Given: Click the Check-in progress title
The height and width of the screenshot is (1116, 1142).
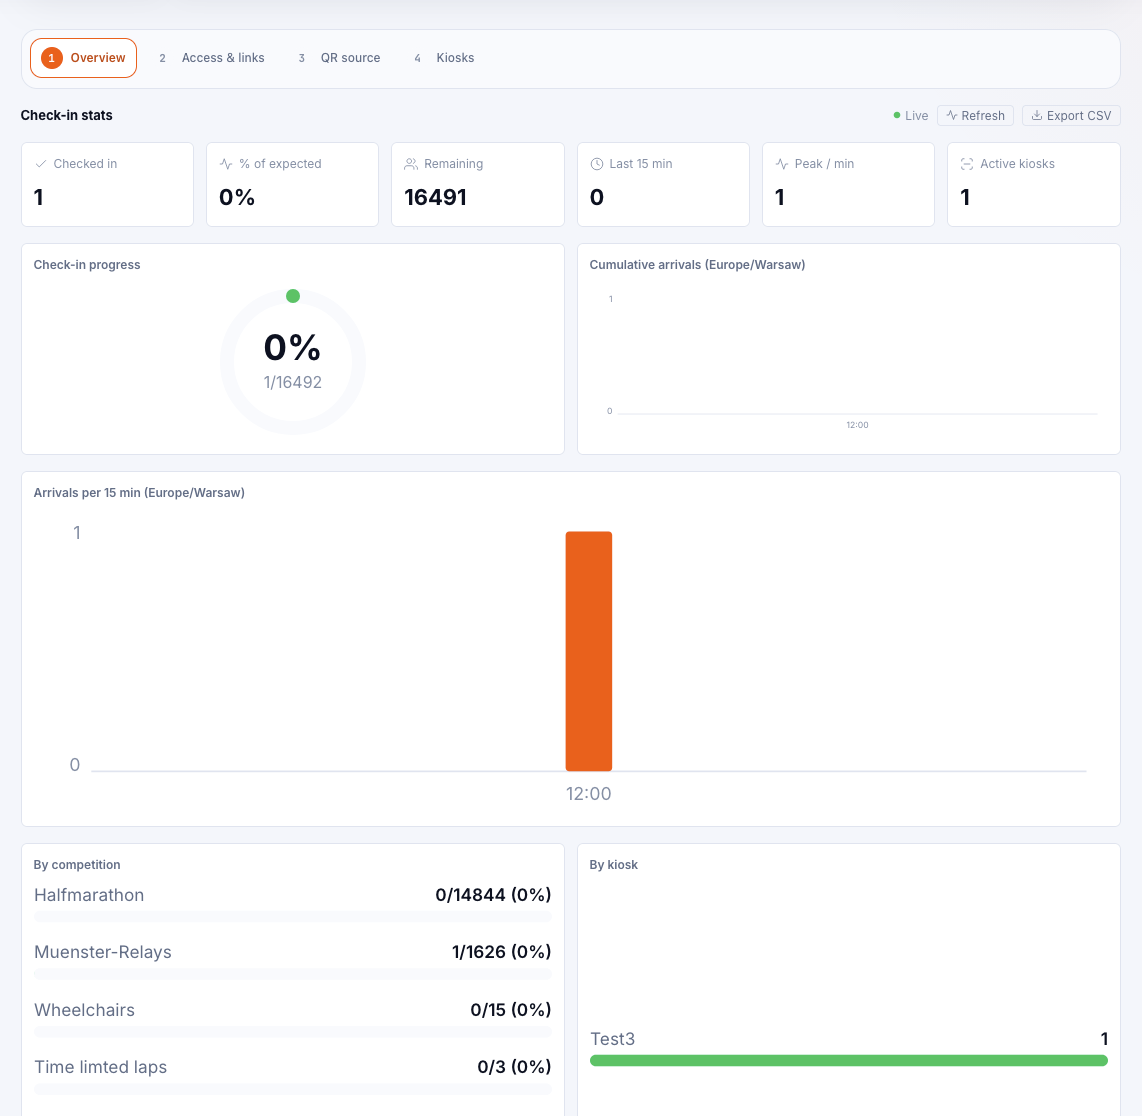Looking at the screenshot, I should click(87, 264).
